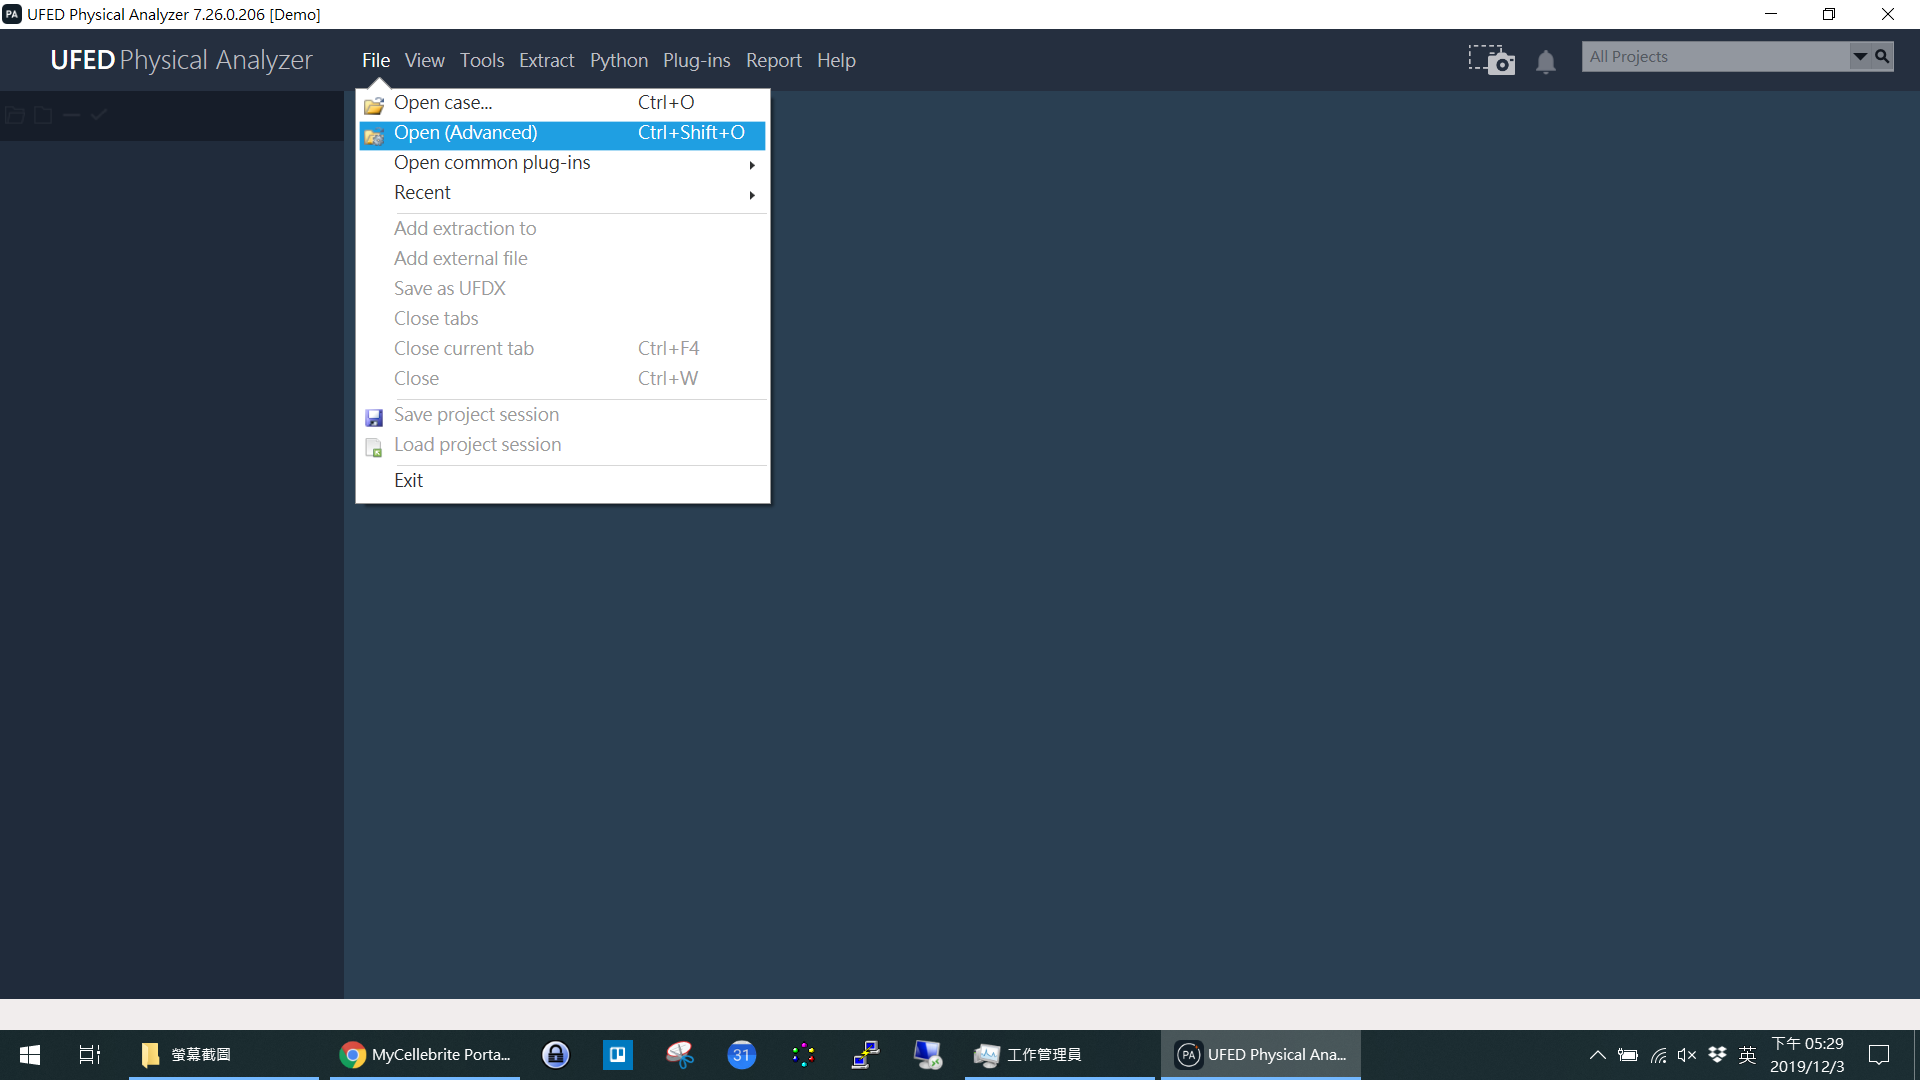Click UFED Physical Analyzer taskbar button
Screen dimensions: 1920x1080
[1260, 1055]
